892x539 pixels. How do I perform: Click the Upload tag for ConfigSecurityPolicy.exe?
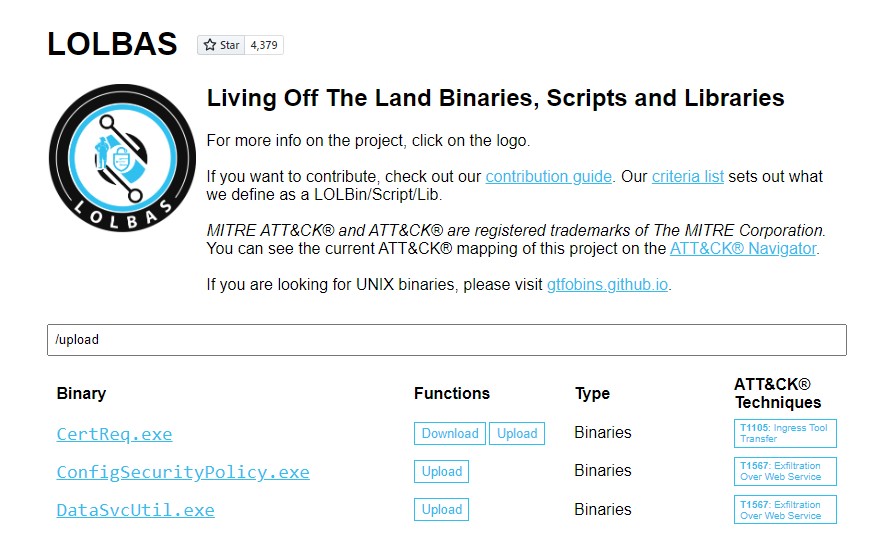(441, 472)
